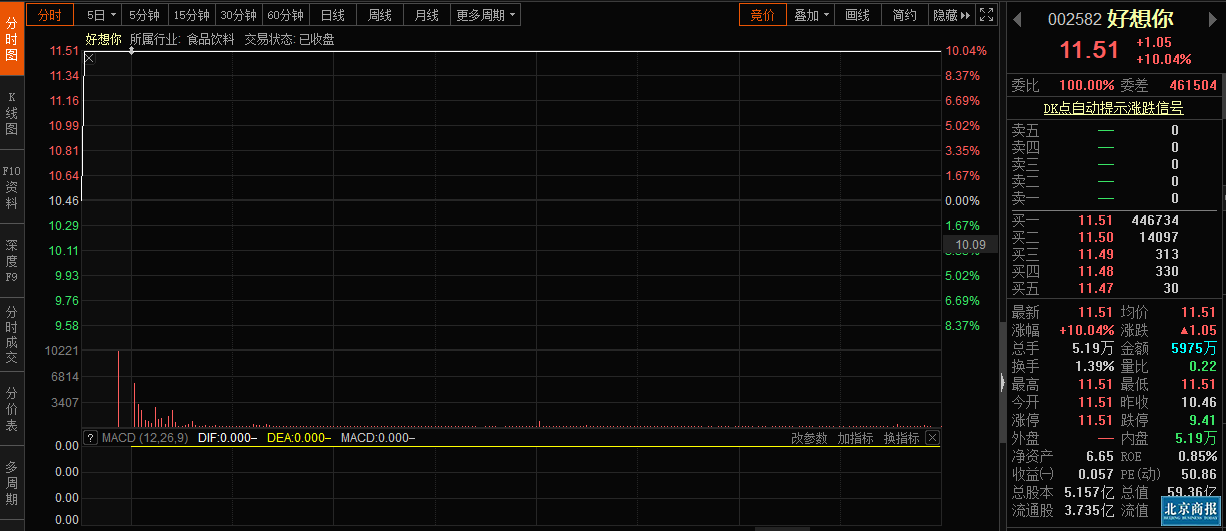Screen dimensions: 1226x531
Task: Click the 卖五 row in order book
Action: [x=1113, y=130]
